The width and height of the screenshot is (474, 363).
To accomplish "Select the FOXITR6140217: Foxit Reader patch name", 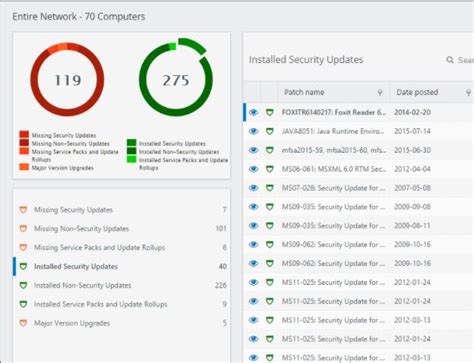I will click(334, 112).
